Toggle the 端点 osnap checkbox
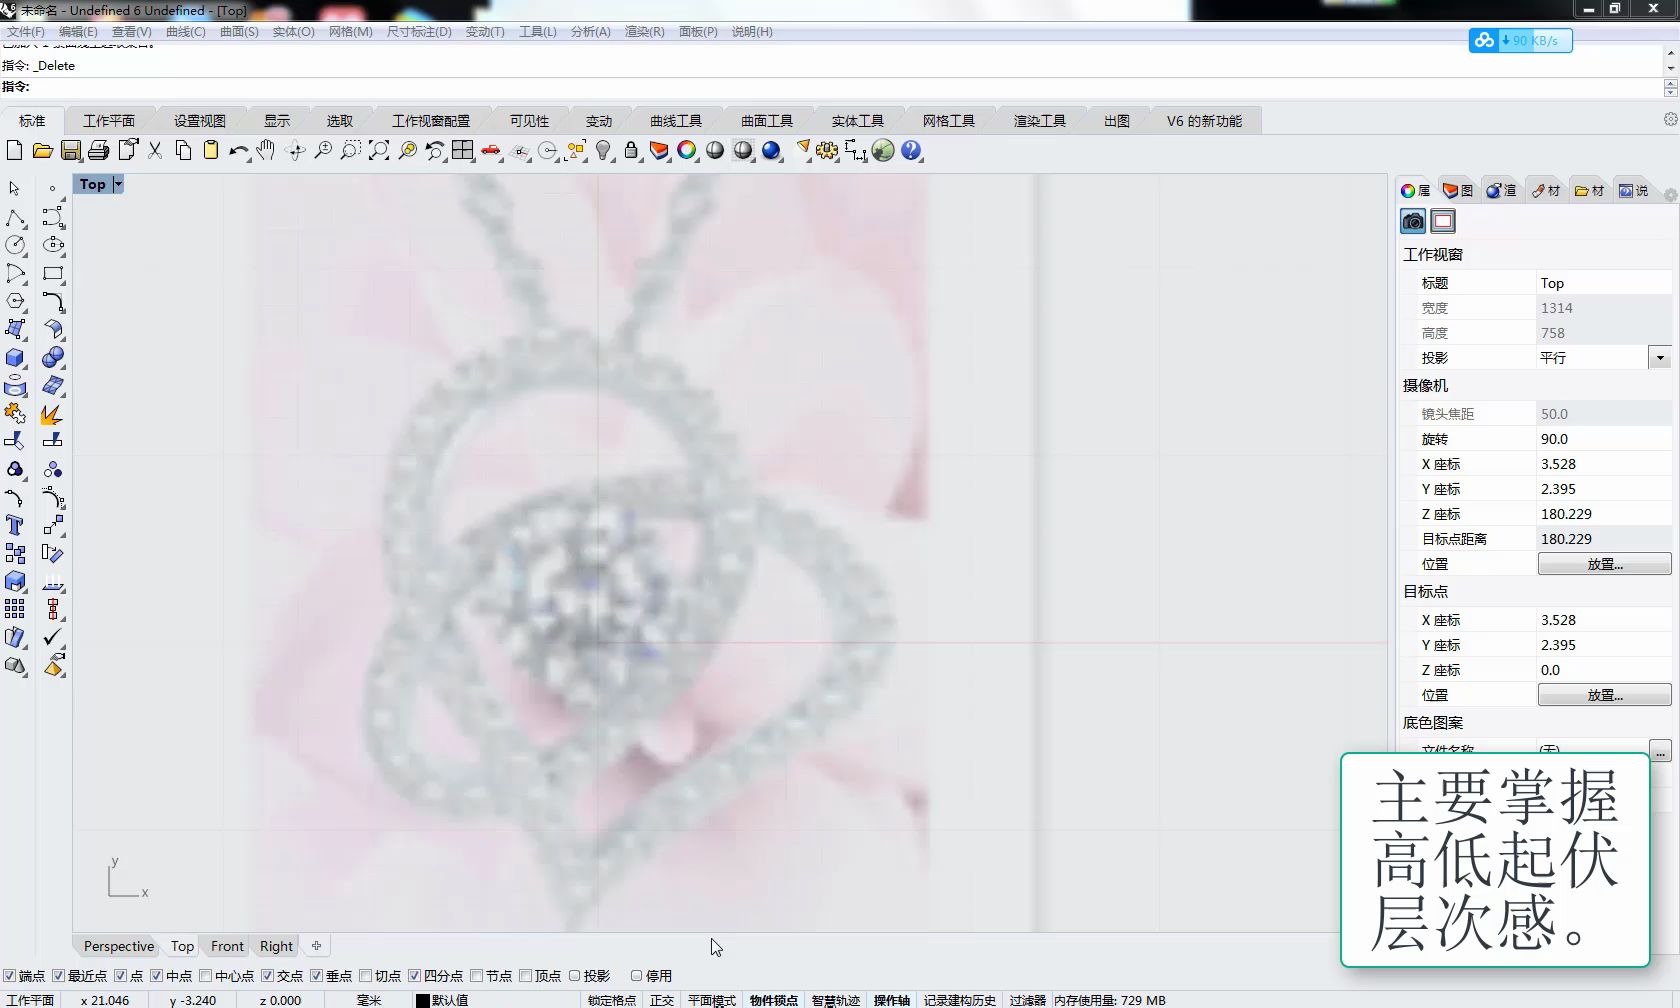This screenshot has height=1008, width=1680. pos(9,976)
